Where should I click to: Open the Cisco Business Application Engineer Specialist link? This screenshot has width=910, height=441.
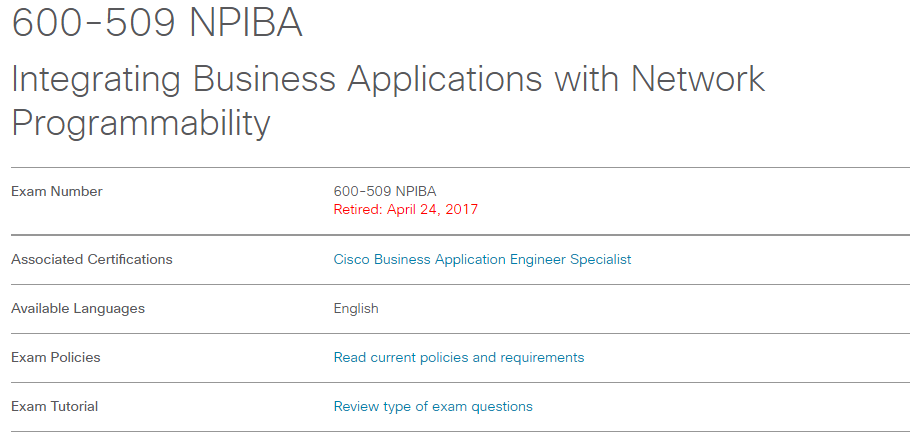482,259
